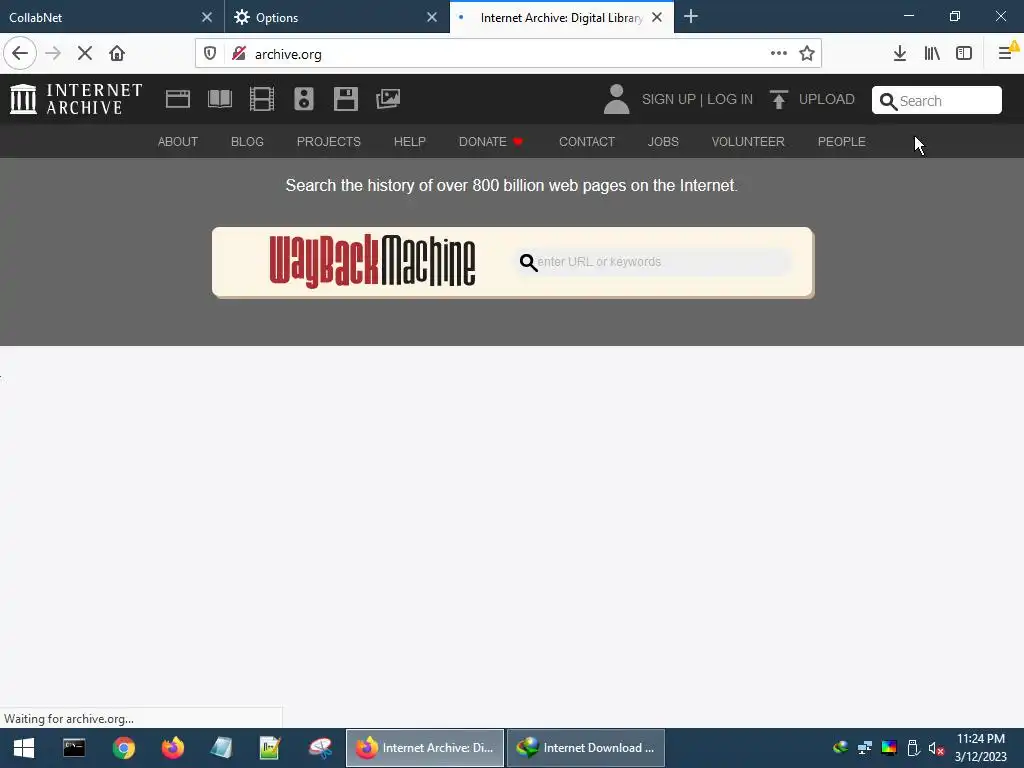
Task: Open the JOBS page
Action: (663, 142)
